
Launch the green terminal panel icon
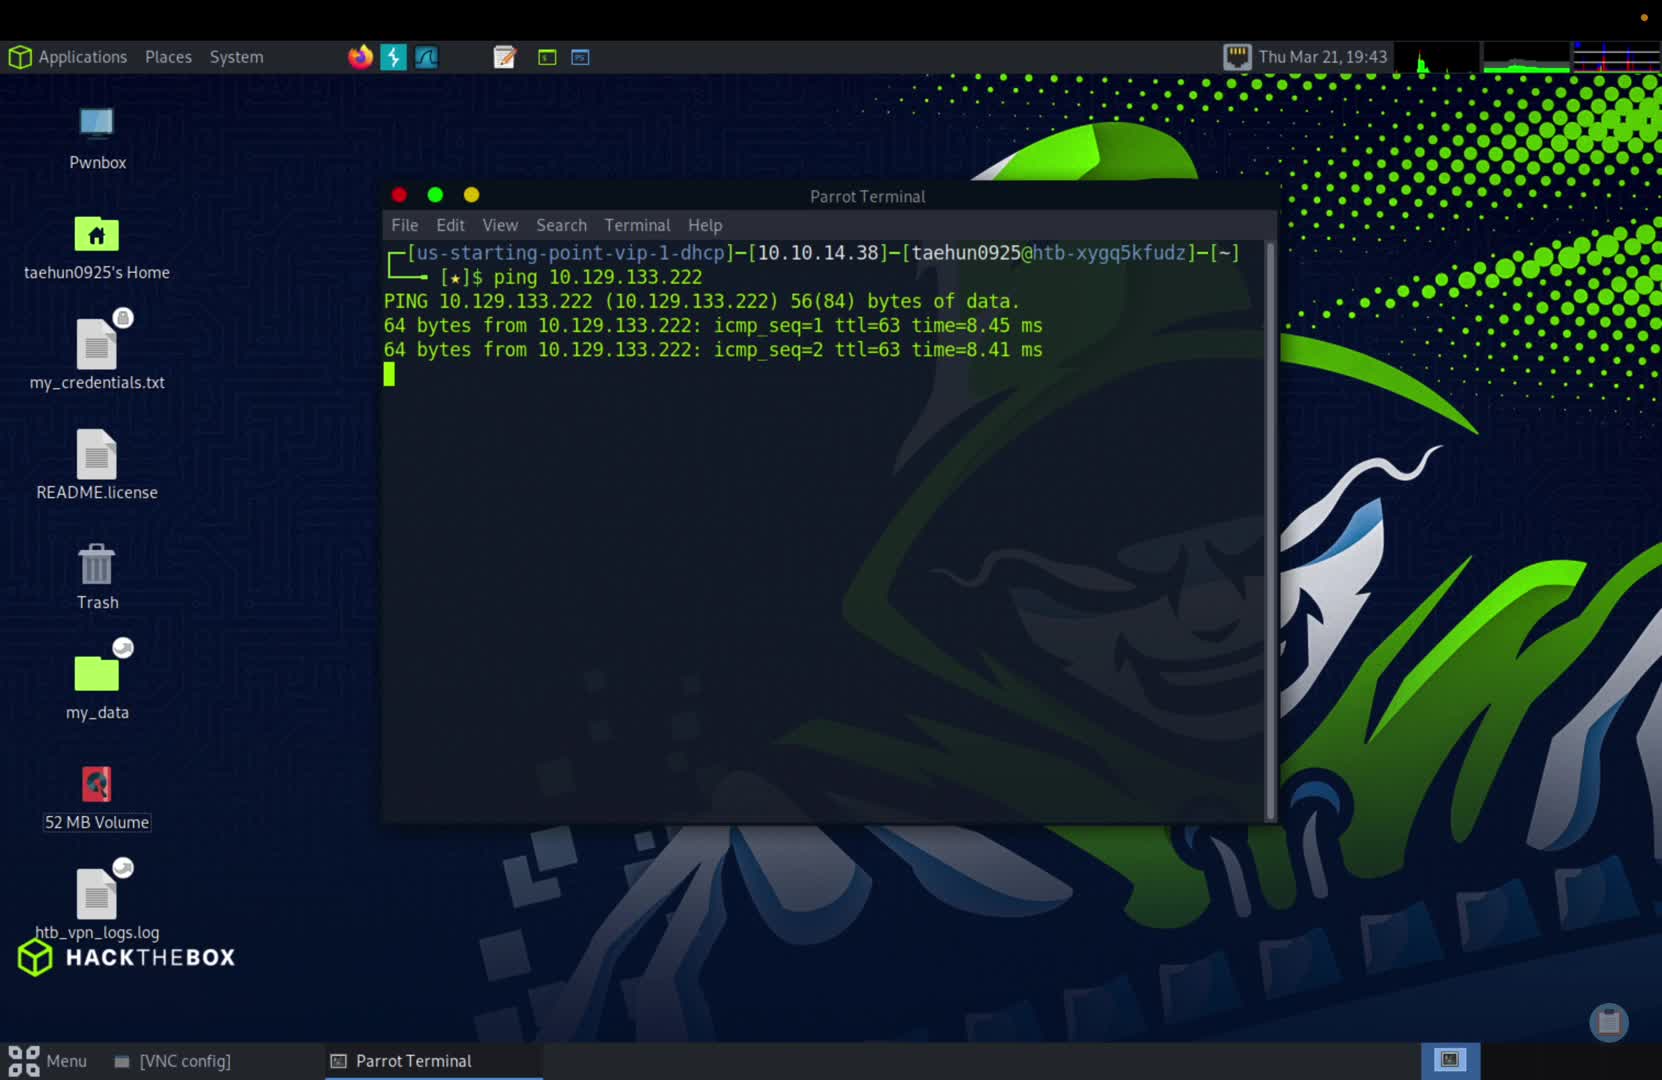pos(547,57)
